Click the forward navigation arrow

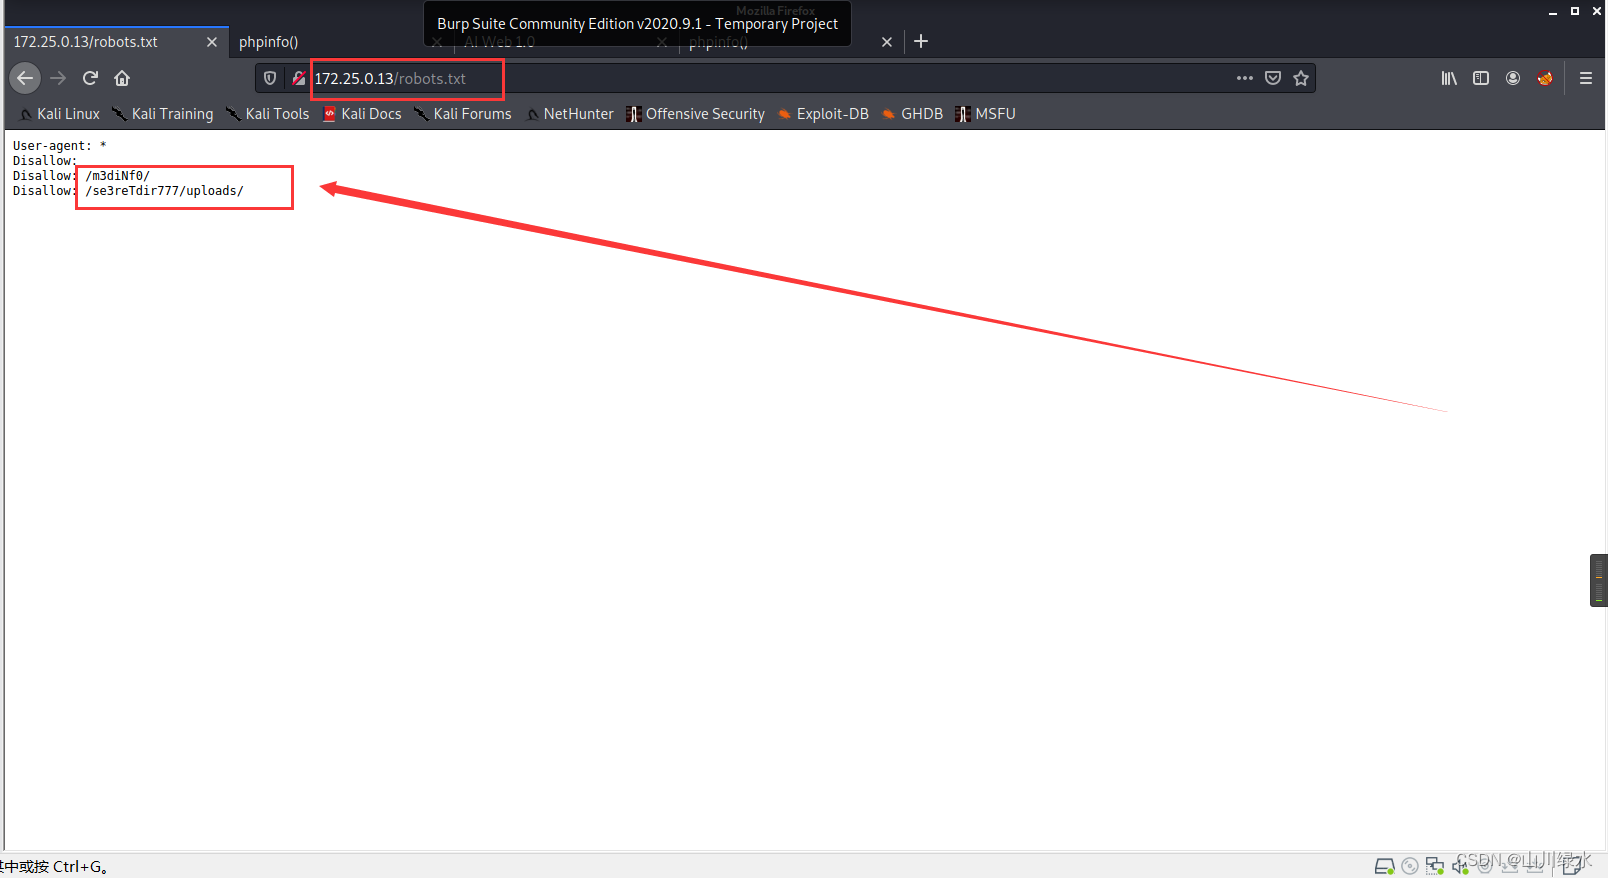coord(58,78)
